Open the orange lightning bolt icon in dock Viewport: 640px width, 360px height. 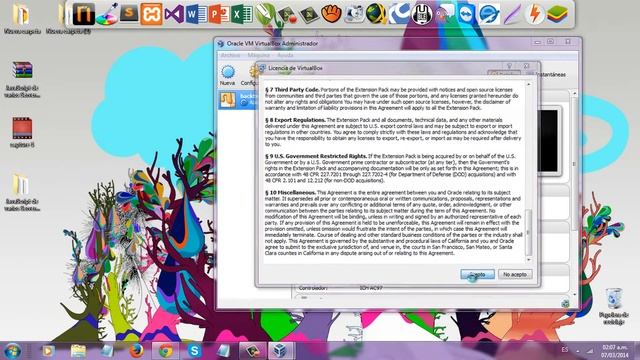tap(534, 14)
